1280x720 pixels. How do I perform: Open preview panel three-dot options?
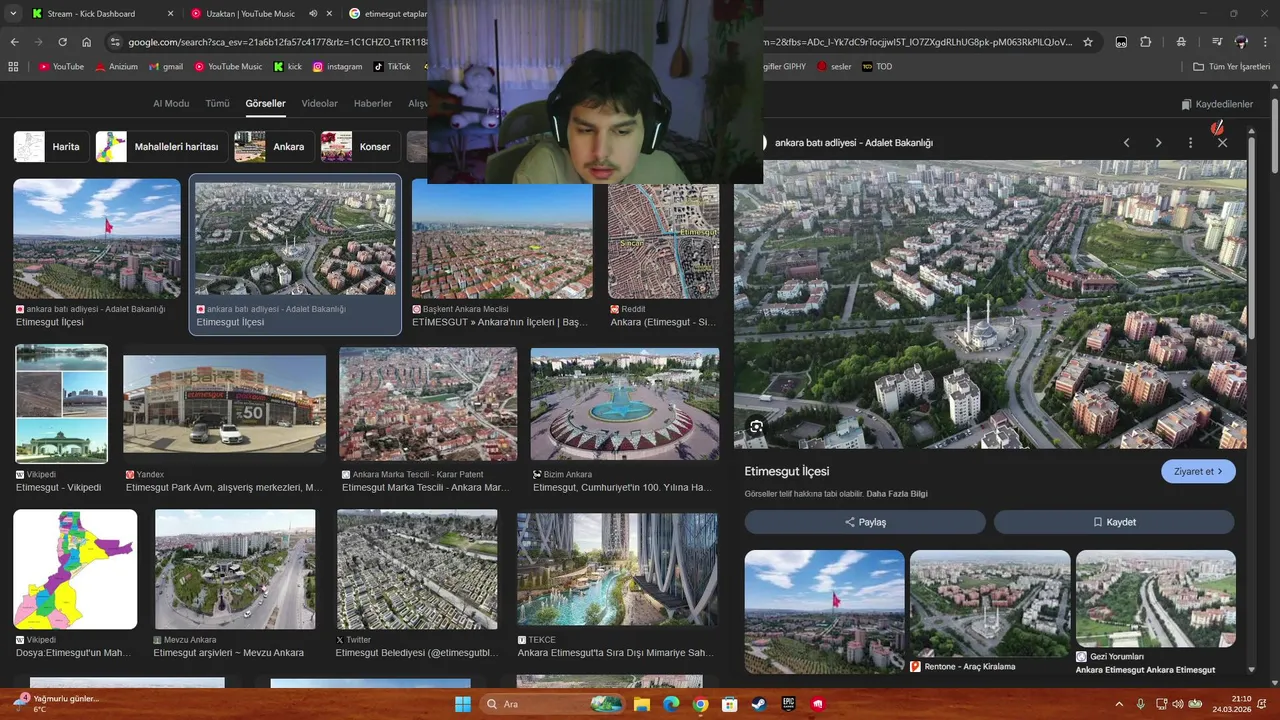click(1190, 143)
